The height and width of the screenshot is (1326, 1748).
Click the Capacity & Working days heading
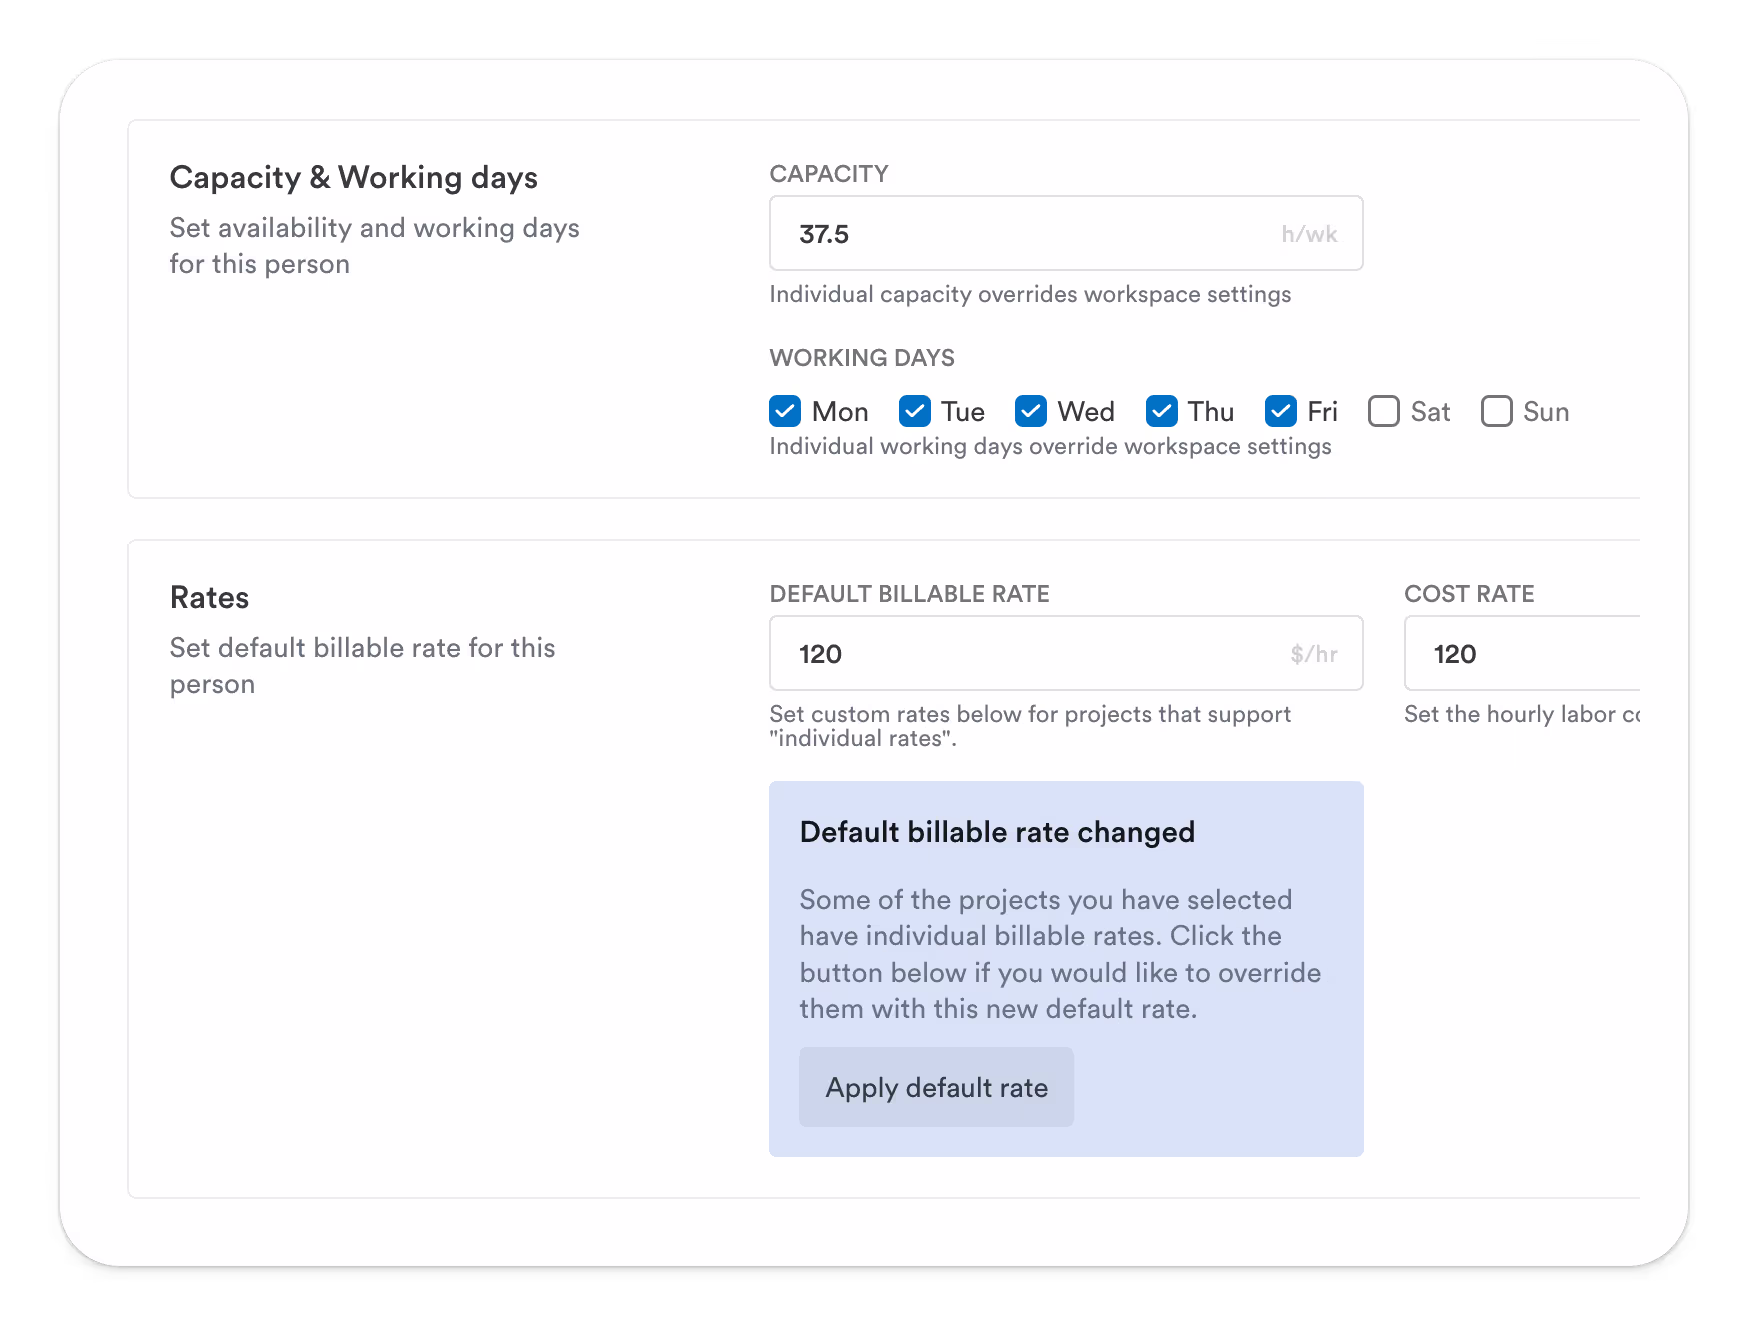pyautogui.click(x=354, y=177)
